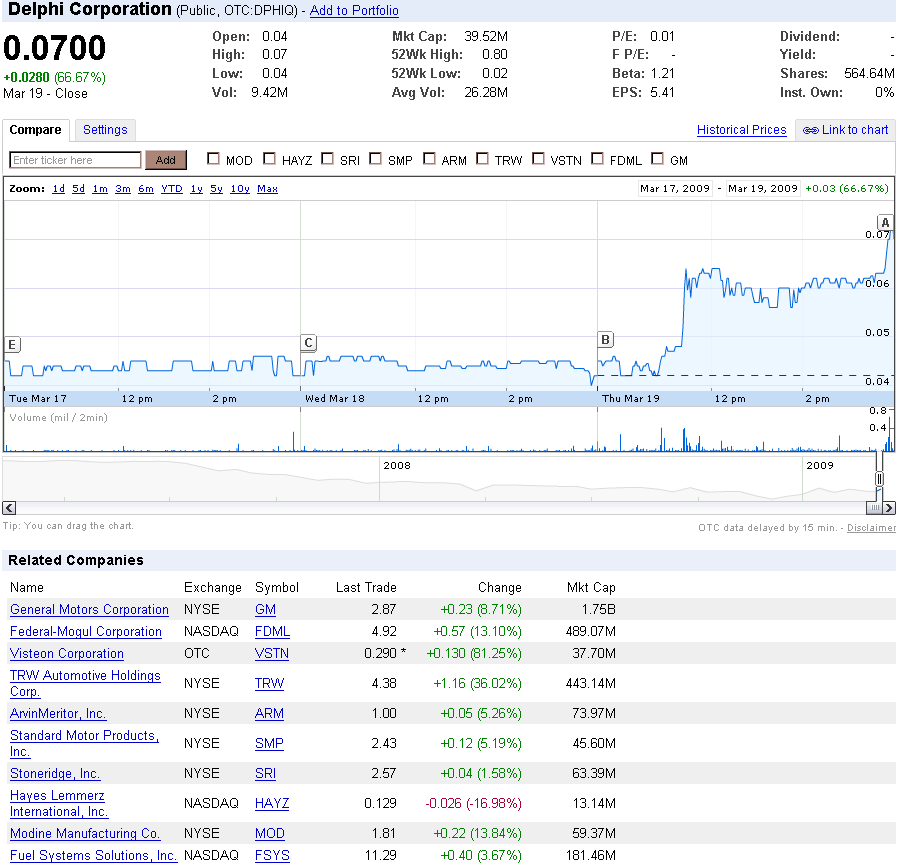
Task: Set chart zoom to 5y
Action: click(217, 189)
